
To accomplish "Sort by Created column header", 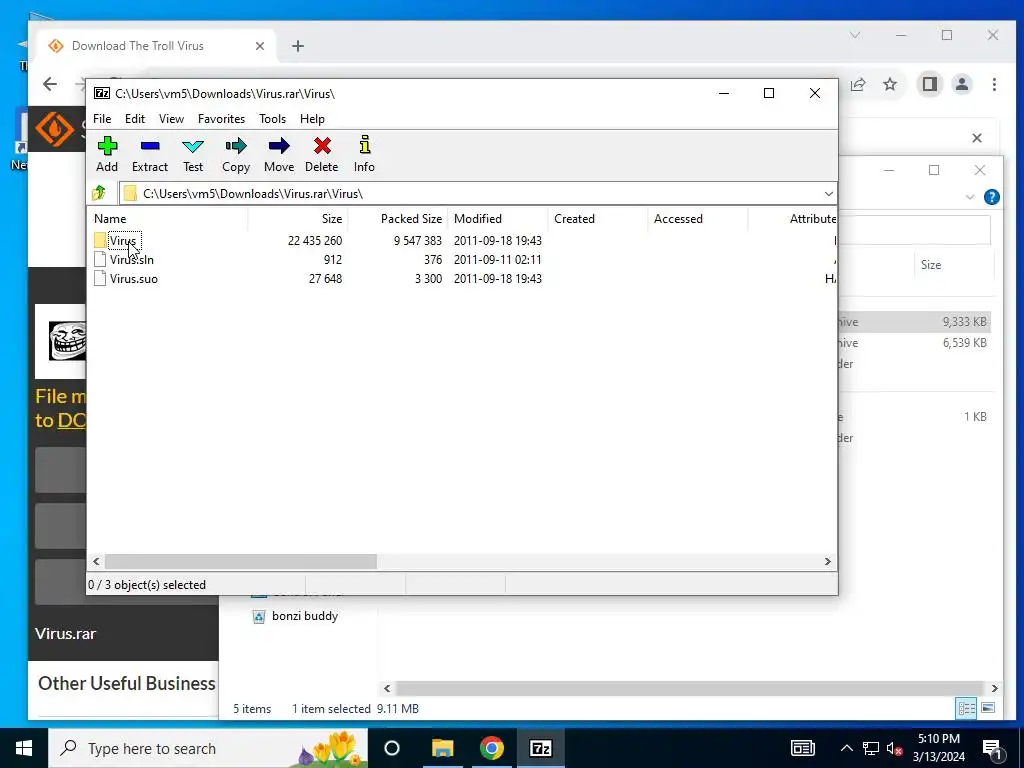I will point(598,219).
